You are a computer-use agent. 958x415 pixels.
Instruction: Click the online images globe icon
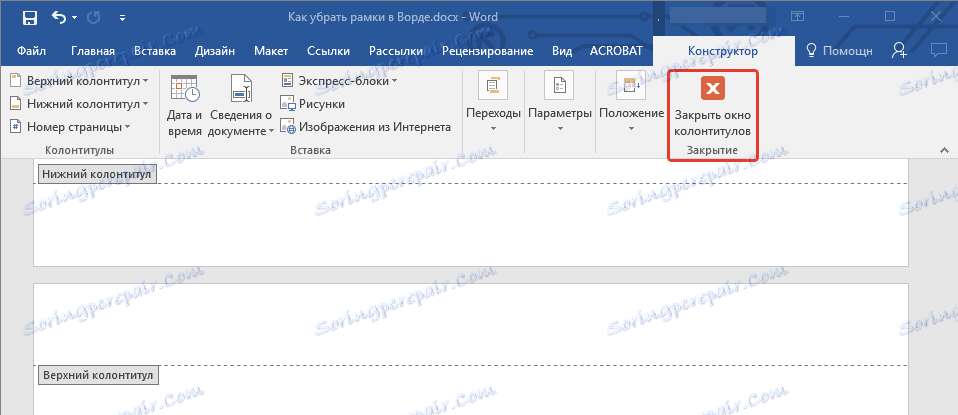287,127
